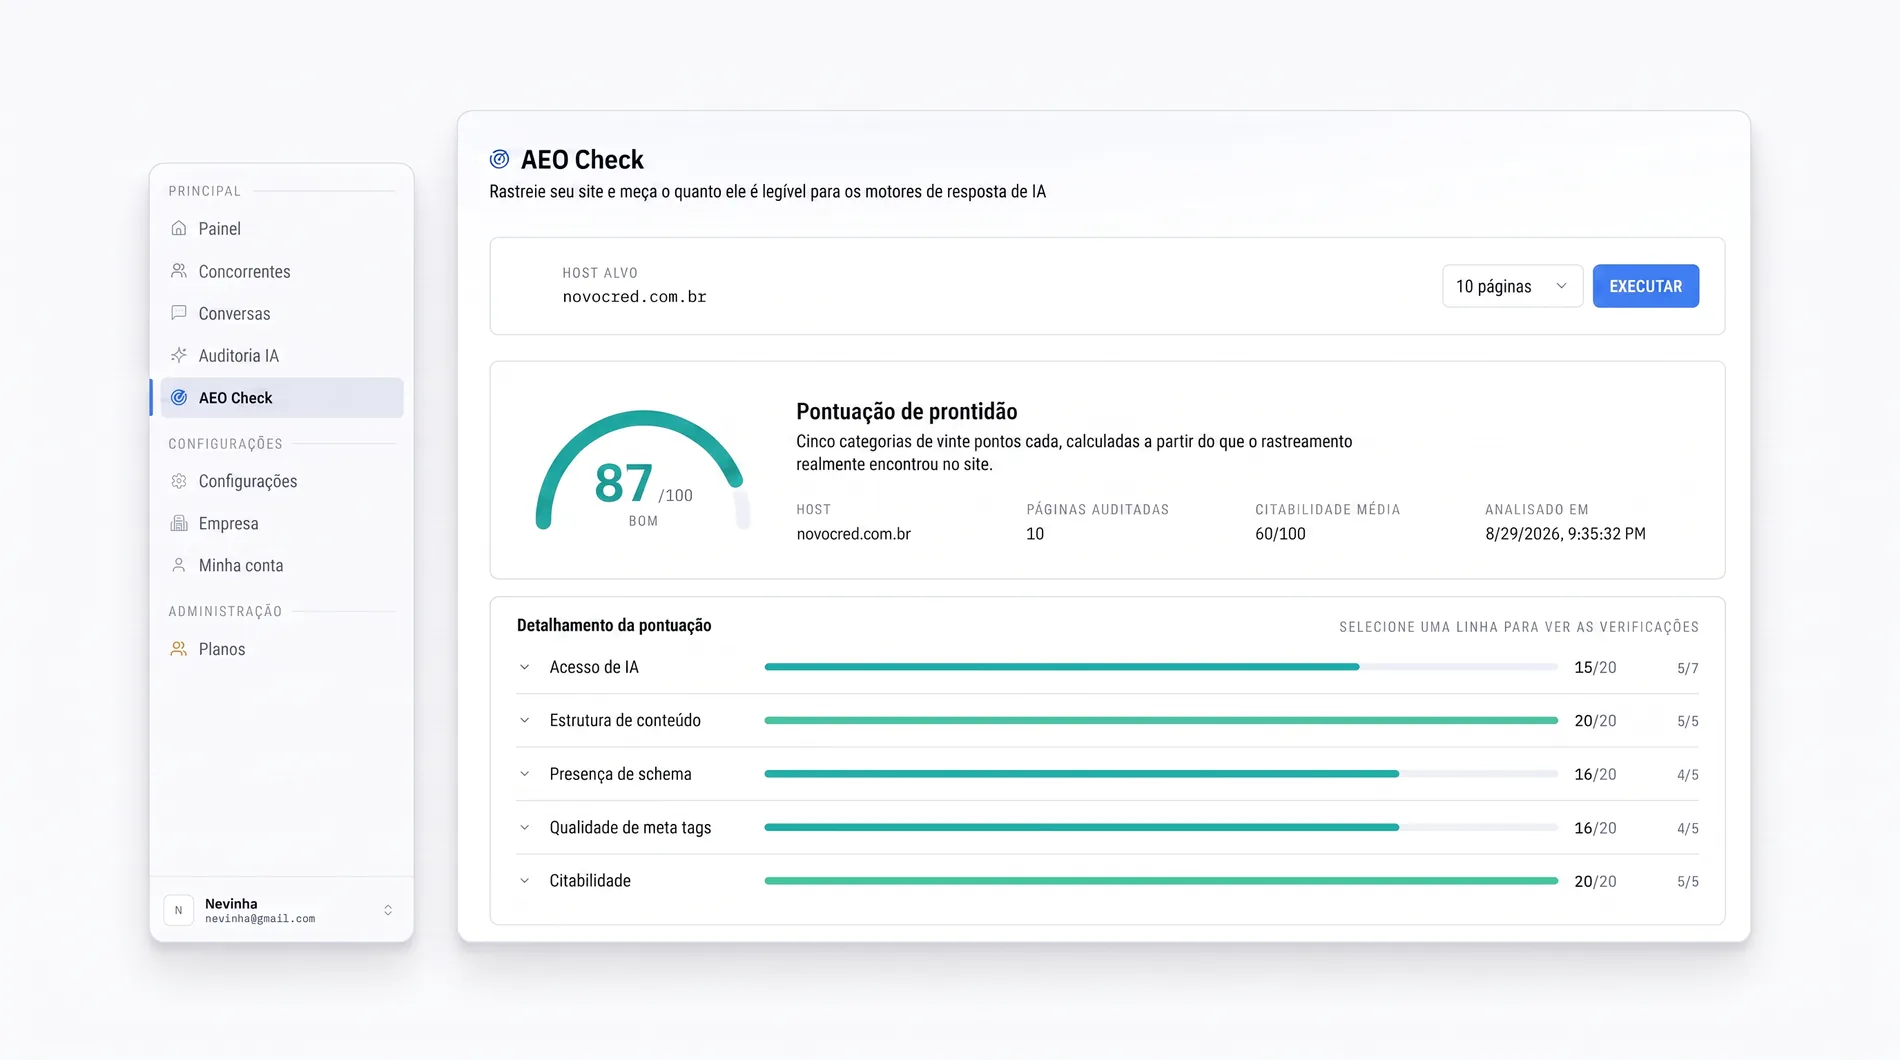Click the Qualidade de meta tags label
This screenshot has height=1060, width=1900.
tap(630, 827)
